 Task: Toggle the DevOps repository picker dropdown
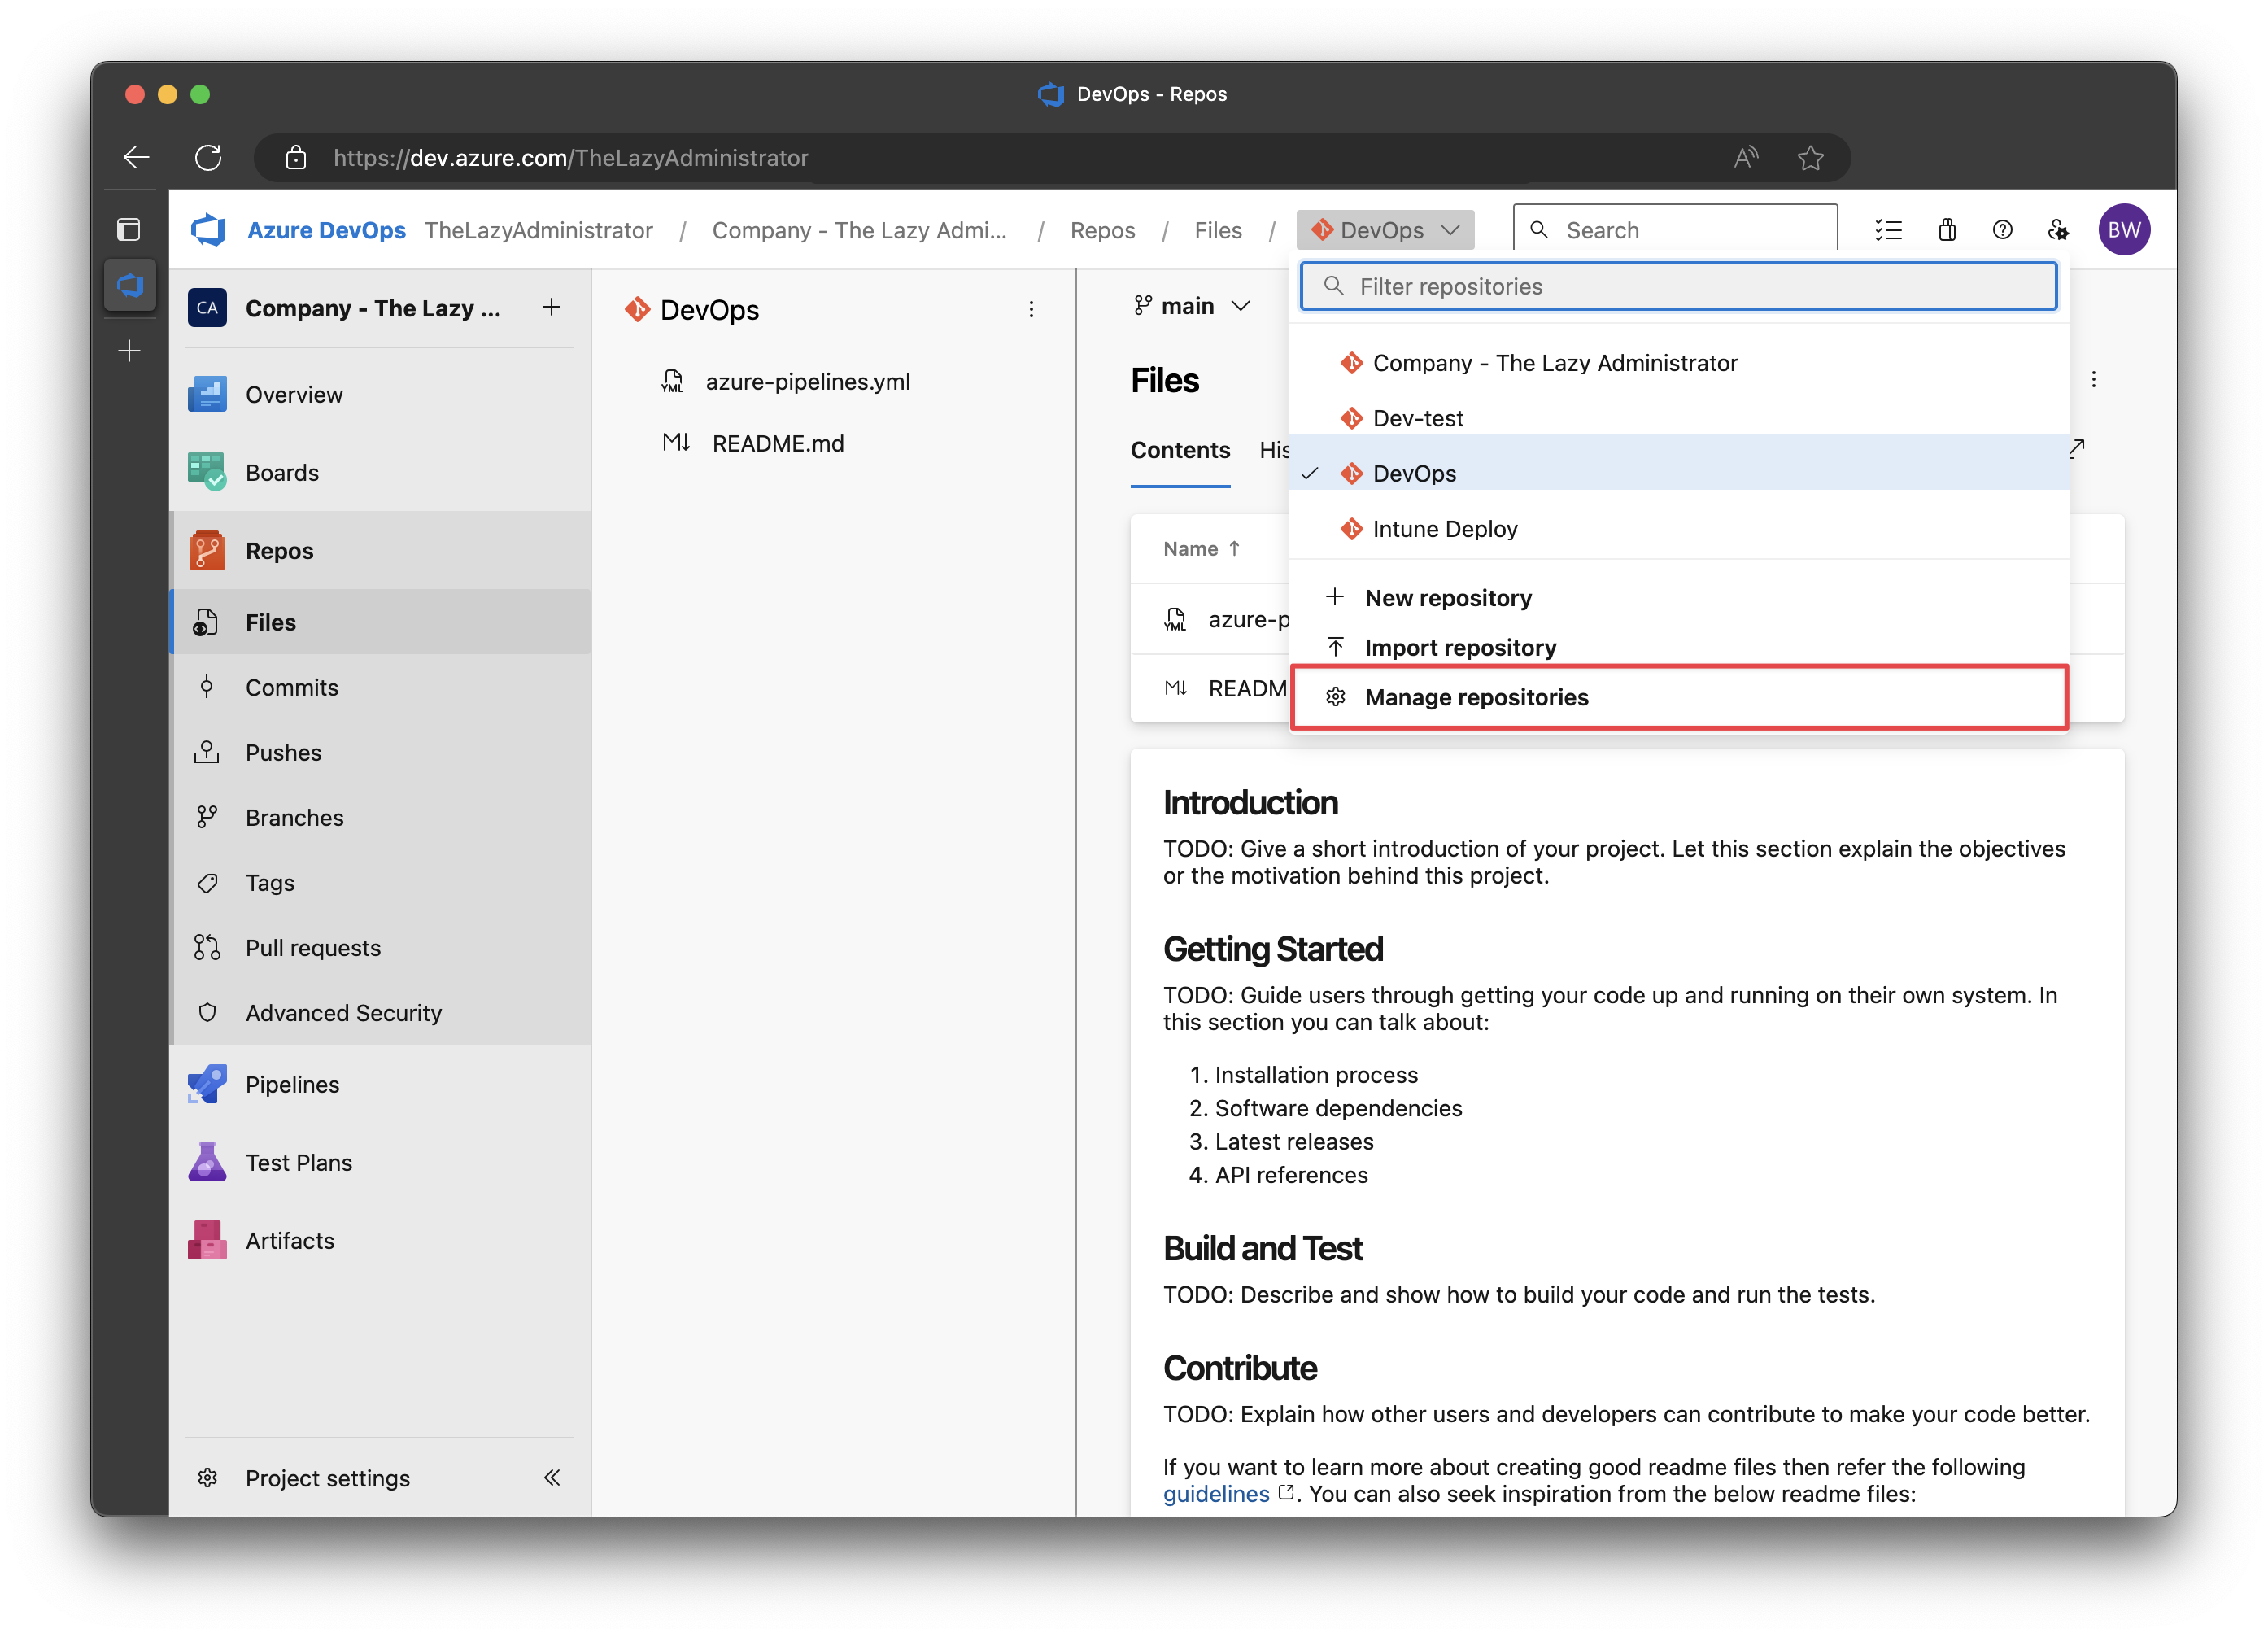tap(1385, 230)
